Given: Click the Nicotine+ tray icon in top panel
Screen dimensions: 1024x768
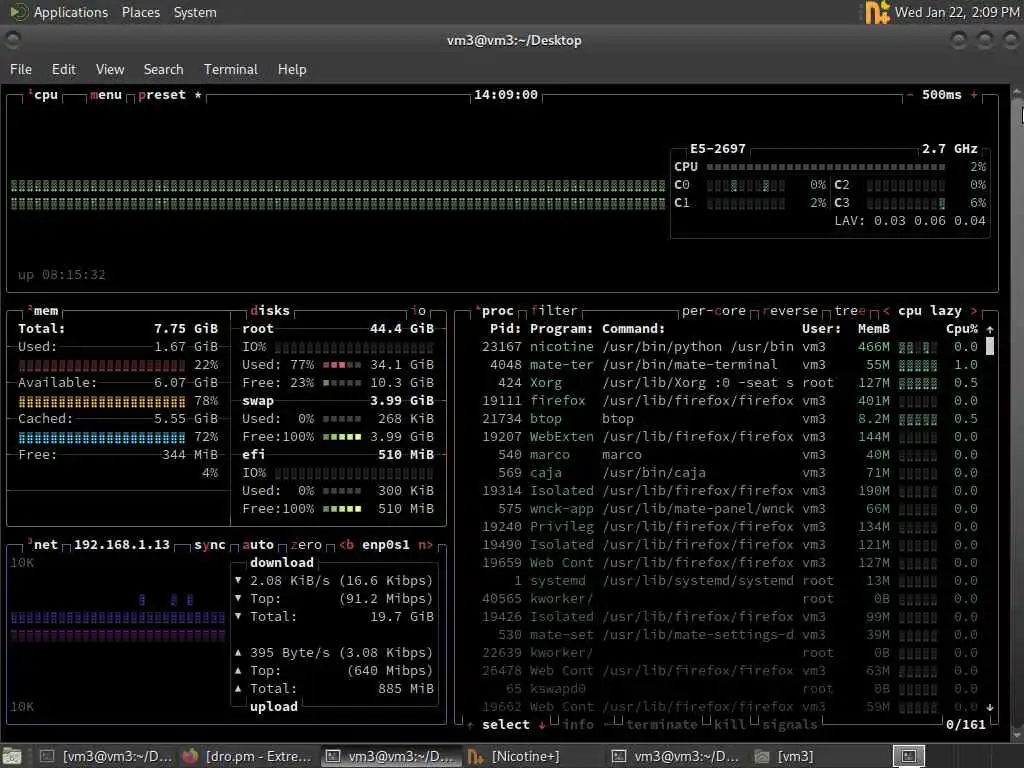Looking at the screenshot, I should point(877,12).
